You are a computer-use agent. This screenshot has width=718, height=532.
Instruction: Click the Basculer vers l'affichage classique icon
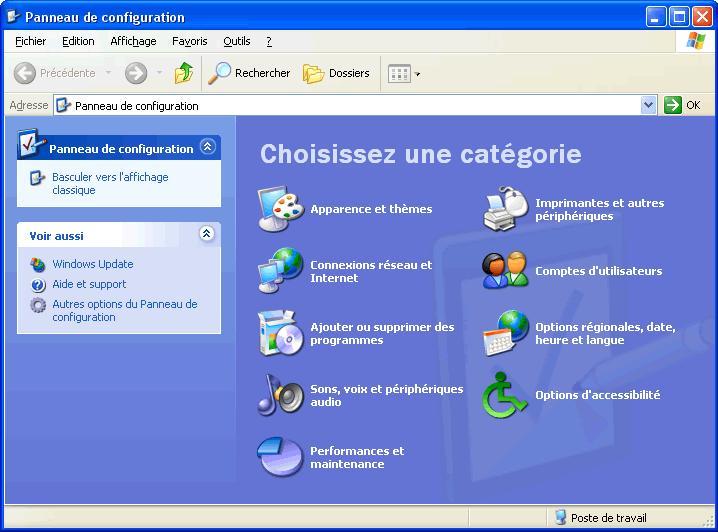37,178
